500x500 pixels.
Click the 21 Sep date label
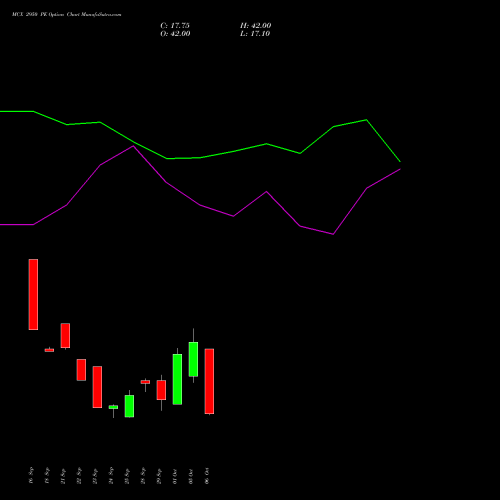tap(63, 476)
